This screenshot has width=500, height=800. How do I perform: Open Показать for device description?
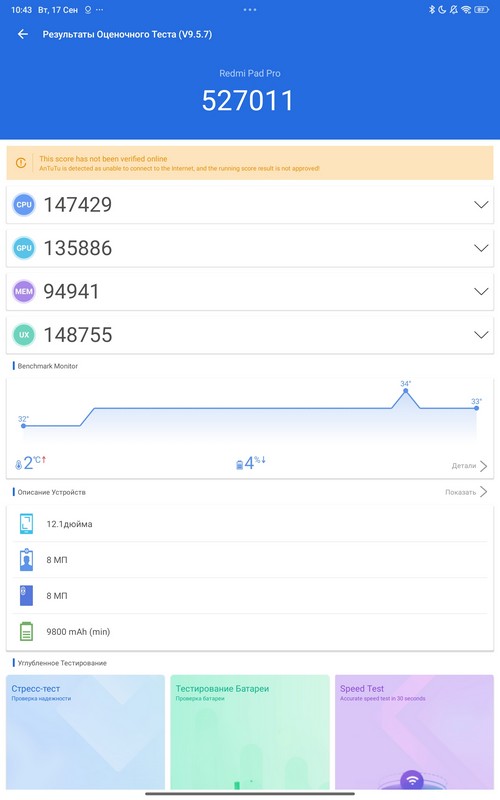point(466,492)
